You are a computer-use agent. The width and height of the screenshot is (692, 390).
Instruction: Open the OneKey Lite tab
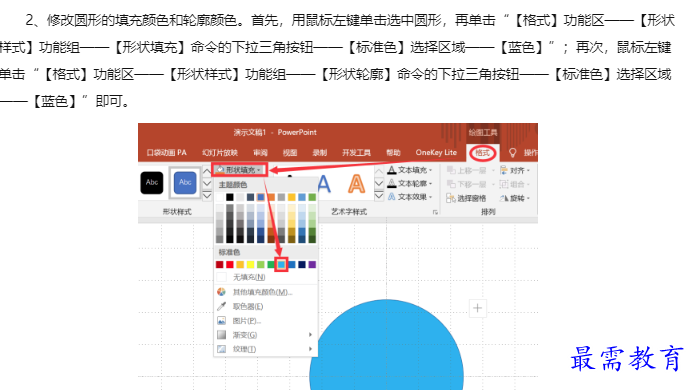tap(436, 153)
